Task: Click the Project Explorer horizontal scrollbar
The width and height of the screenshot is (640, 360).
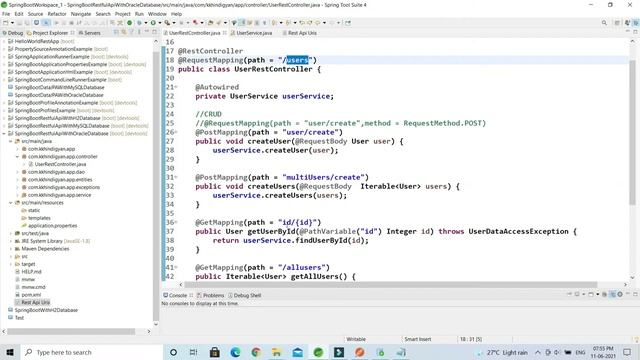Action: pos(71,331)
